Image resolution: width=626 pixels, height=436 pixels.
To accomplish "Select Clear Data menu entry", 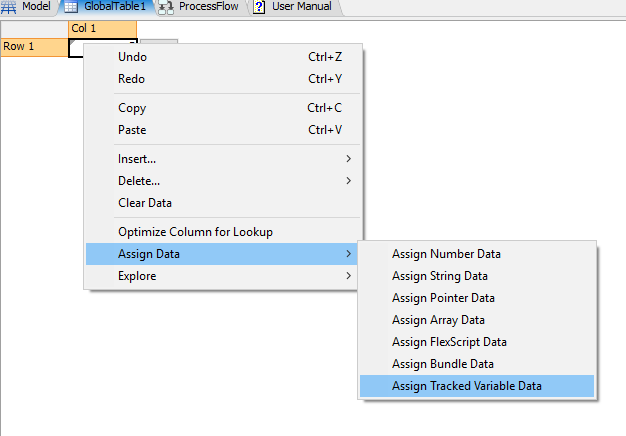I will pos(145,203).
